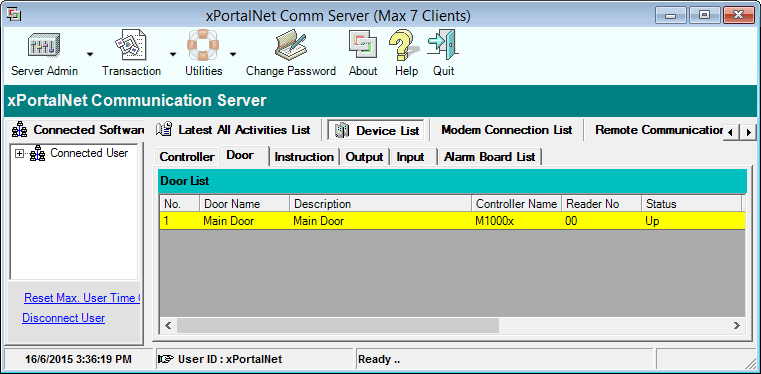
Task: Open the Help question mark icon
Action: coord(404,45)
